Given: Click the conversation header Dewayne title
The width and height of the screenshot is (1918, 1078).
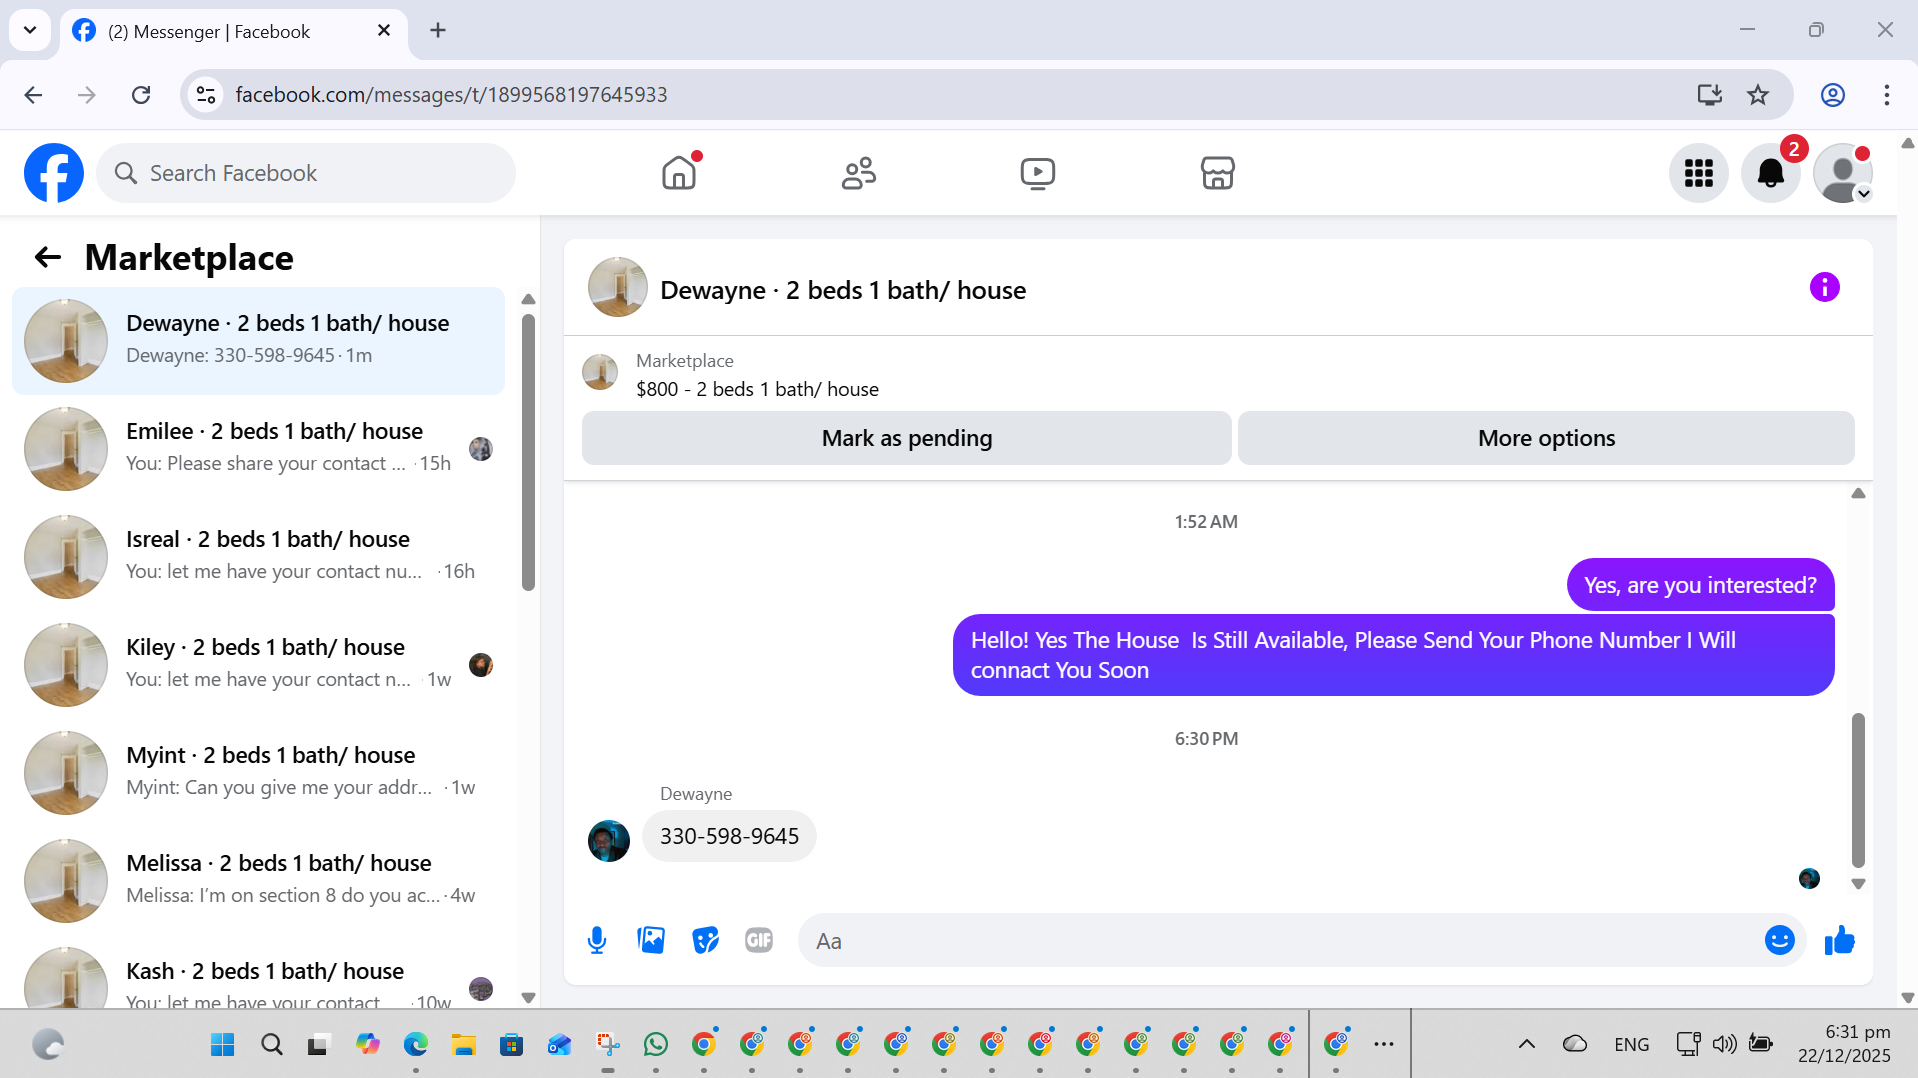Looking at the screenshot, I should point(843,290).
